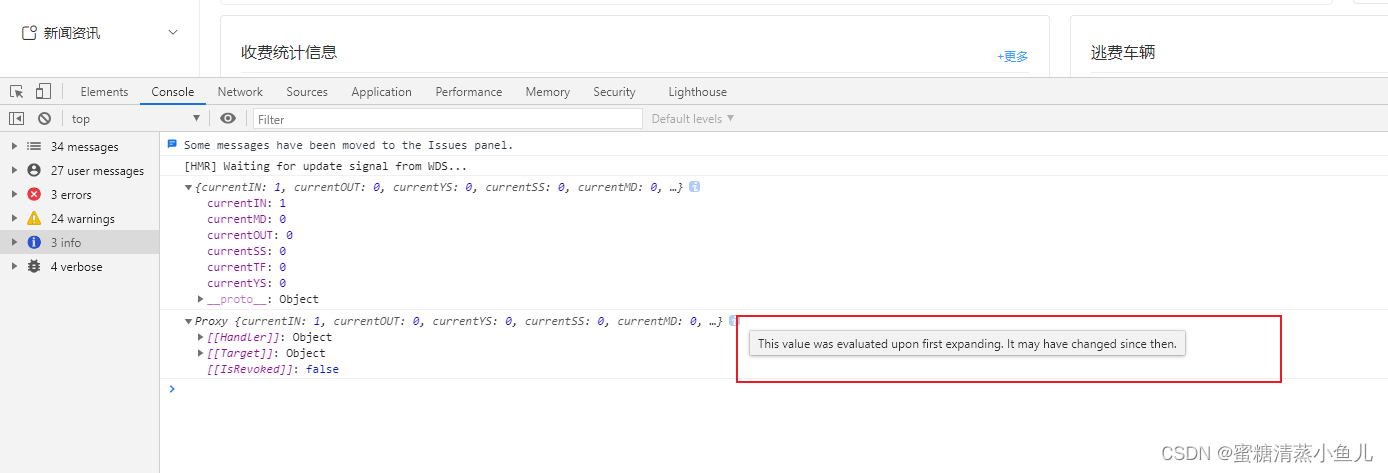Viewport: 1388px width, 473px height.
Task: Click into the console Filter field
Action: pyautogui.click(x=447, y=118)
